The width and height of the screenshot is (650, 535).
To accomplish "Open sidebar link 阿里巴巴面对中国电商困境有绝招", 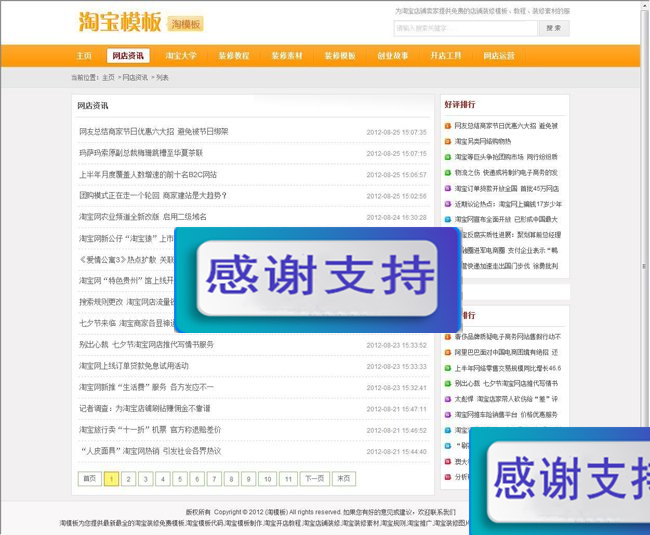I will click(x=506, y=352).
